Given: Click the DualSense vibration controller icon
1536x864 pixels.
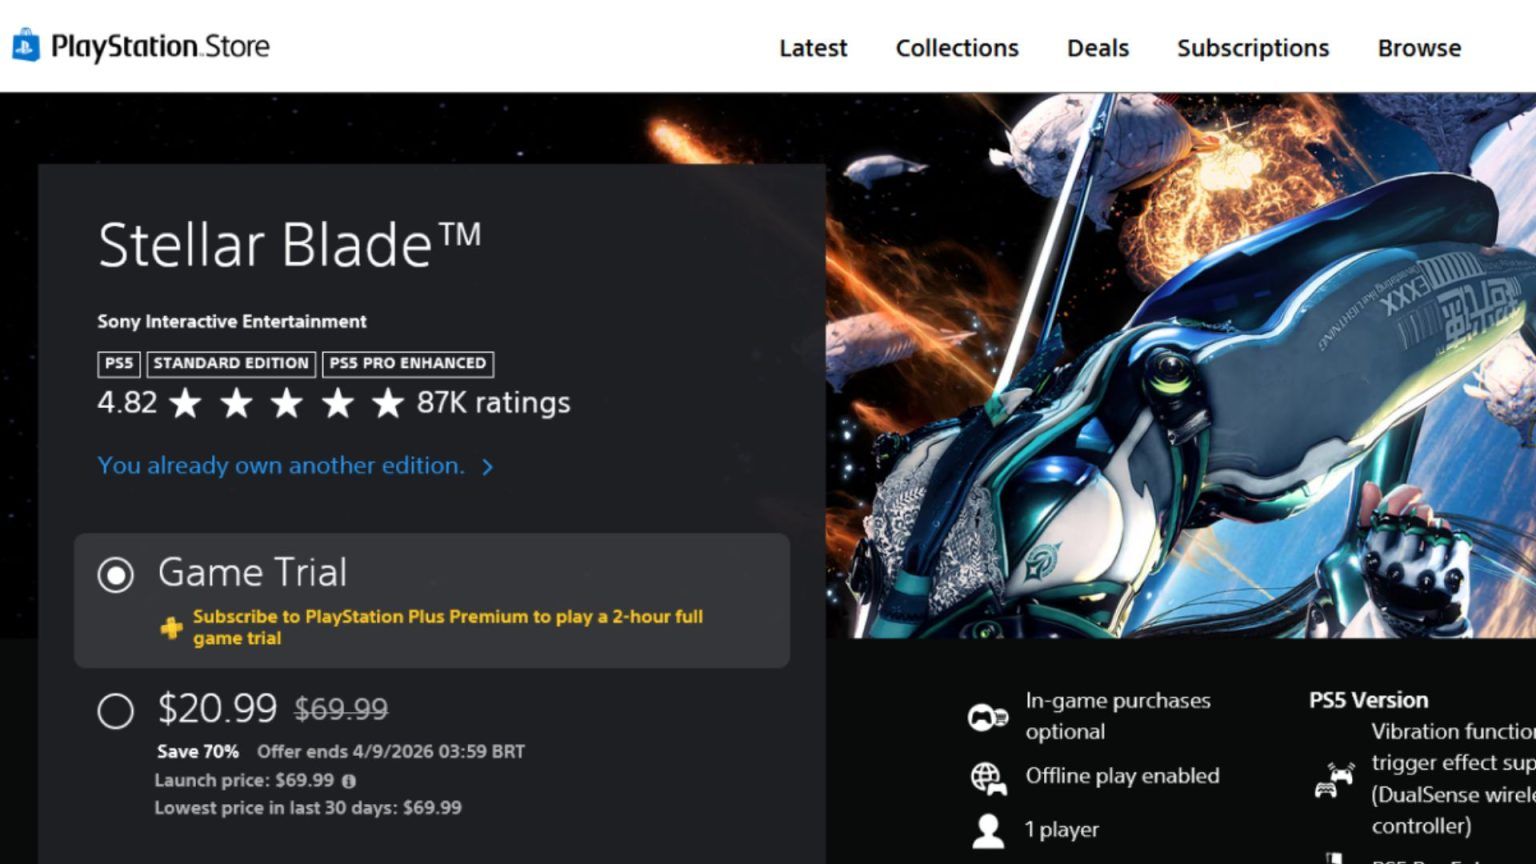Looking at the screenshot, I should tap(1333, 780).
